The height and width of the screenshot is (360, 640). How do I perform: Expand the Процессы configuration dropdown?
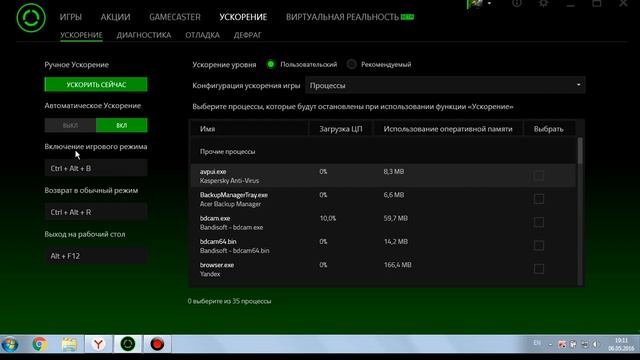pyautogui.click(x=445, y=85)
